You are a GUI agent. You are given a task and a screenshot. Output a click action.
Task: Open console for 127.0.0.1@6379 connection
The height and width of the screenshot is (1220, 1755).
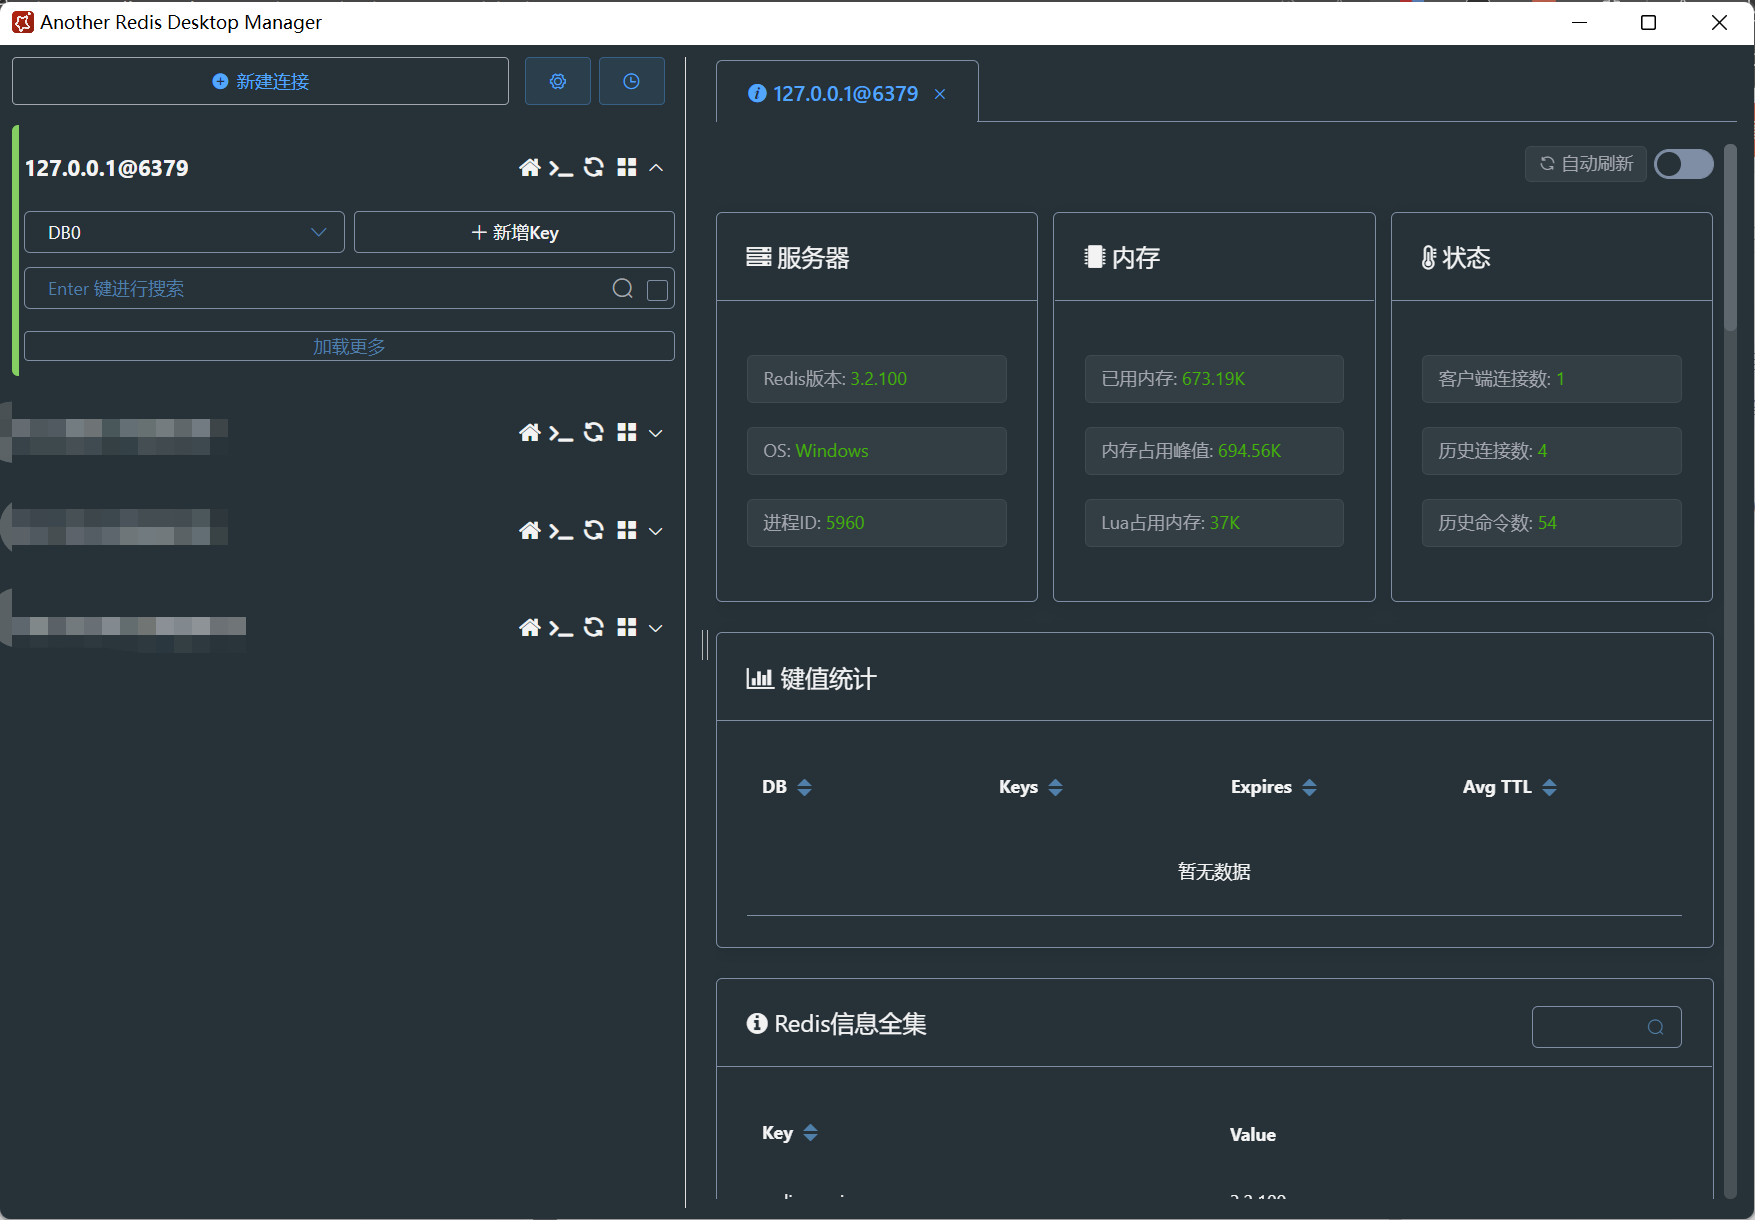(561, 167)
